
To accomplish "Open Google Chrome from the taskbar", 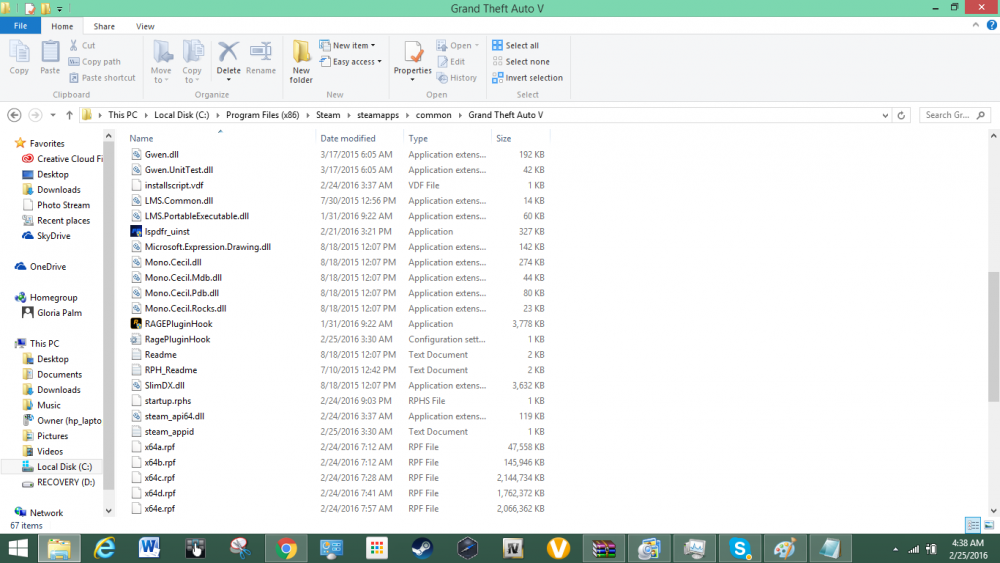I will 286,548.
